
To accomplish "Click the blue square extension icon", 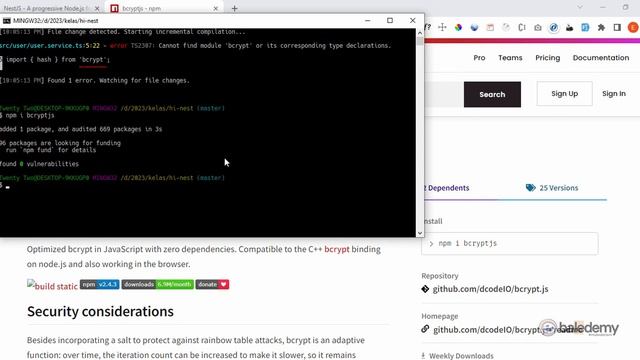I will click(585, 27).
